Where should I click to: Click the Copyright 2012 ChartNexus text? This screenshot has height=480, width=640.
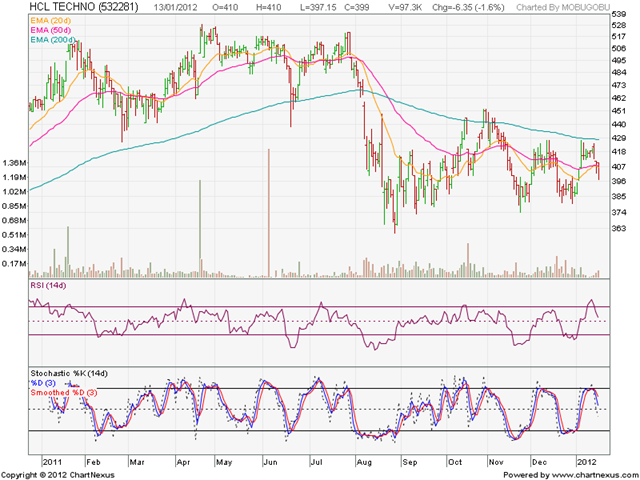58,475
